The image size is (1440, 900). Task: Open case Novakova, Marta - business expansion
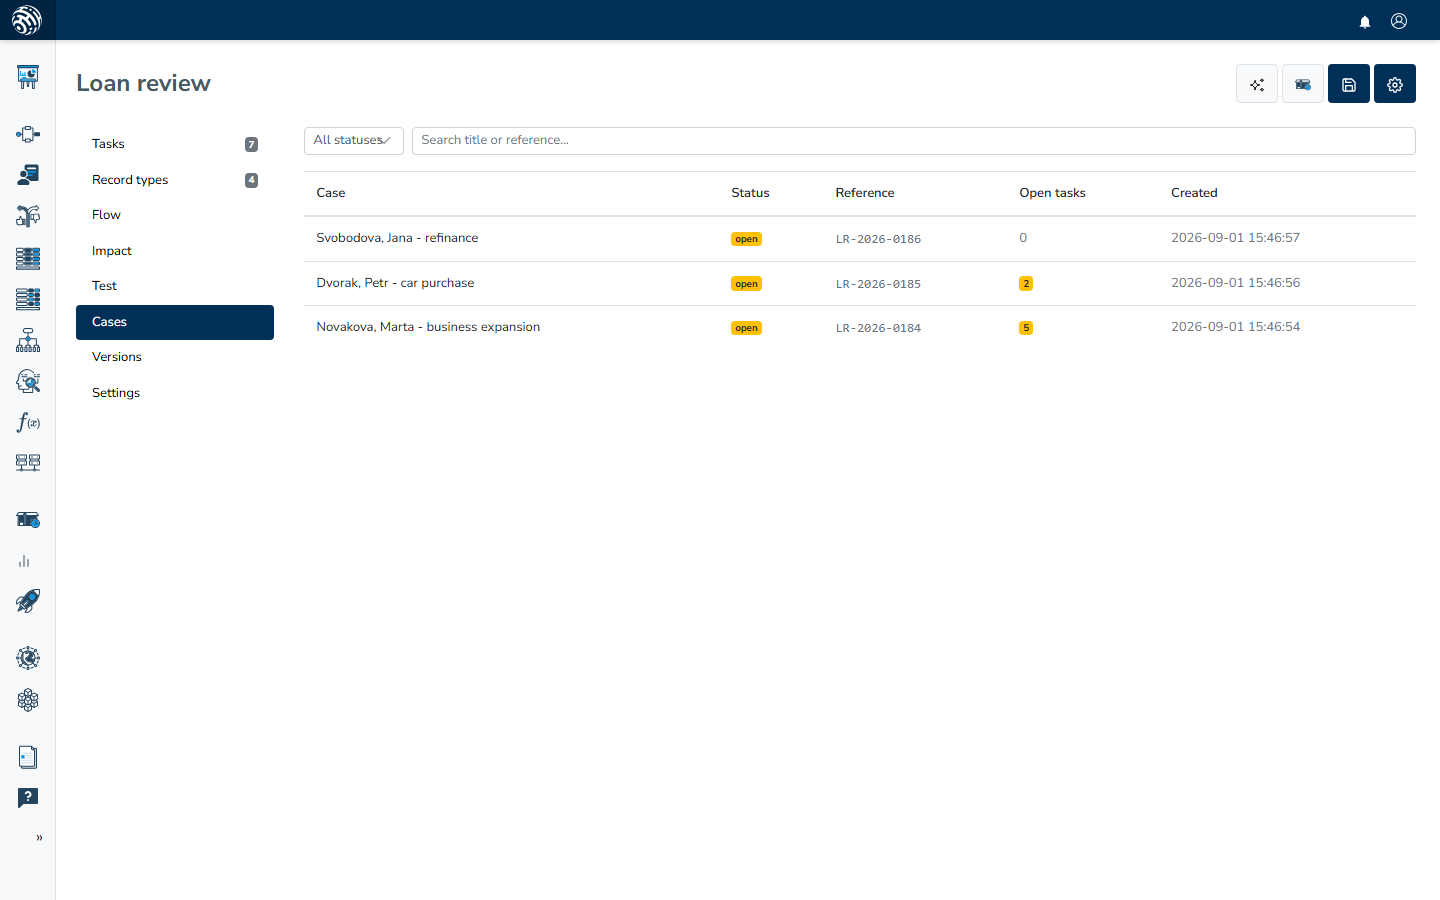(428, 327)
